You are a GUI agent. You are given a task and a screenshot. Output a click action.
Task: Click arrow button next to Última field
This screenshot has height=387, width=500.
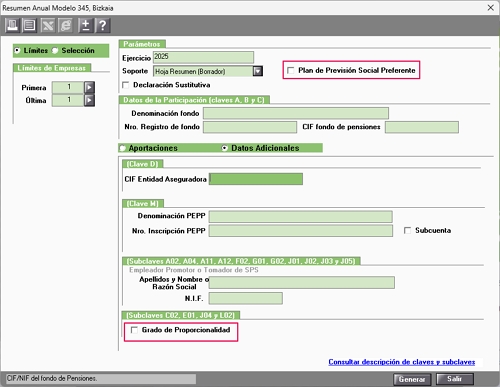tap(89, 100)
